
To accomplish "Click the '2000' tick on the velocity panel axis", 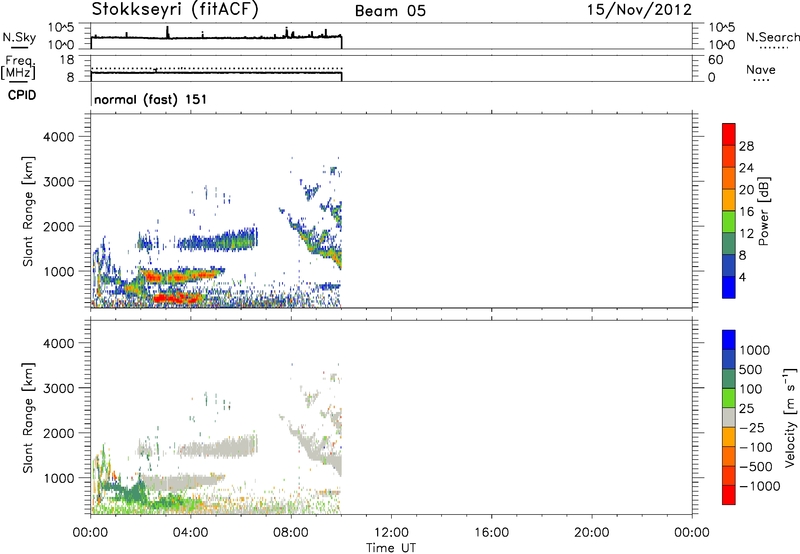I will 59,433.
